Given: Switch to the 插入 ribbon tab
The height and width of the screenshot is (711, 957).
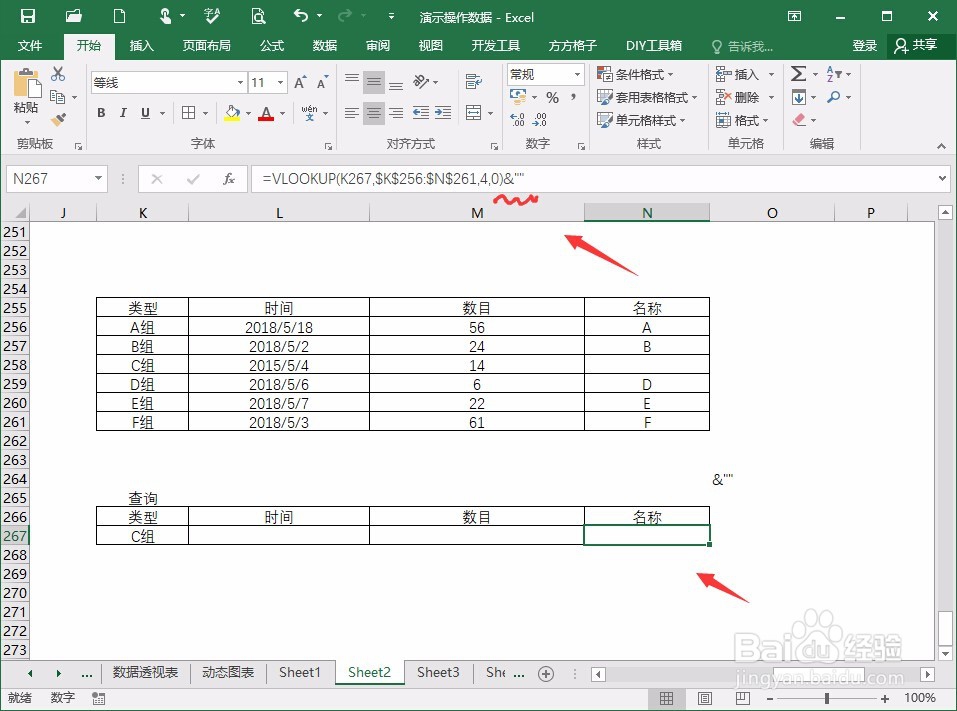Looking at the screenshot, I should click(140, 45).
